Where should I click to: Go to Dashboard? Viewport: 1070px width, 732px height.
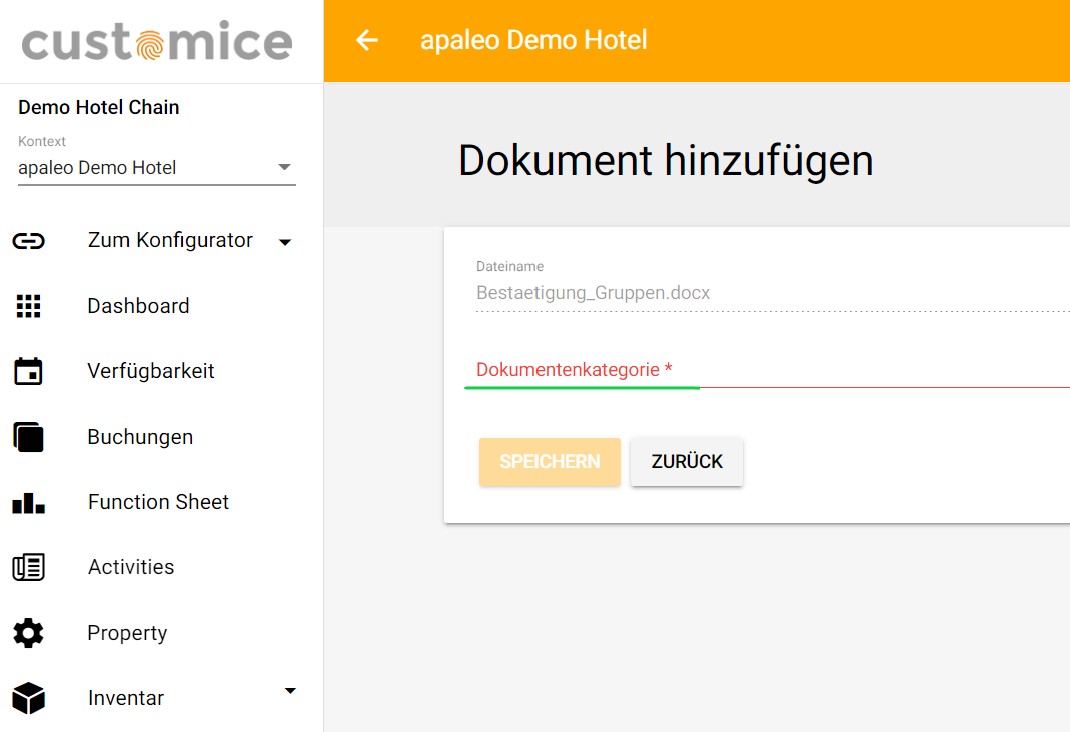click(139, 306)
